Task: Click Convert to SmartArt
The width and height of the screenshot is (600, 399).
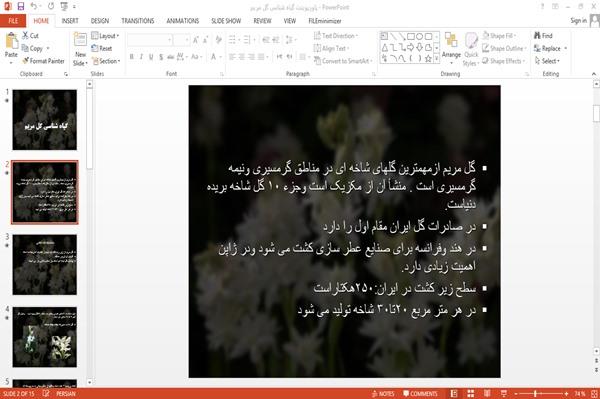Action: pyautogui.click(x=343, y=61)
